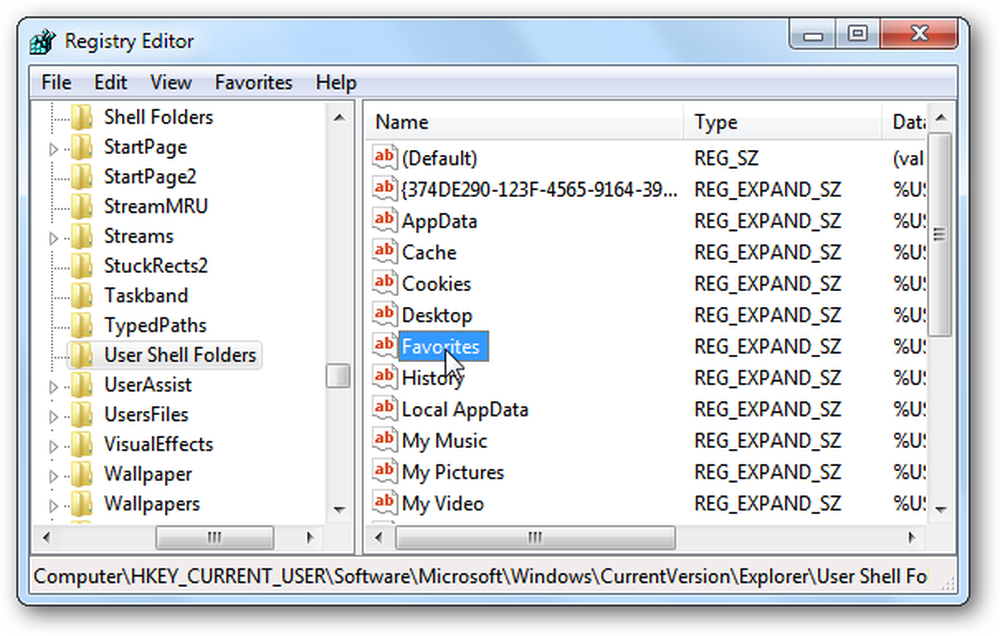Click the string icon beside Local AppData
This screenshot has height=636, width=1000.
tap(385, 408)
